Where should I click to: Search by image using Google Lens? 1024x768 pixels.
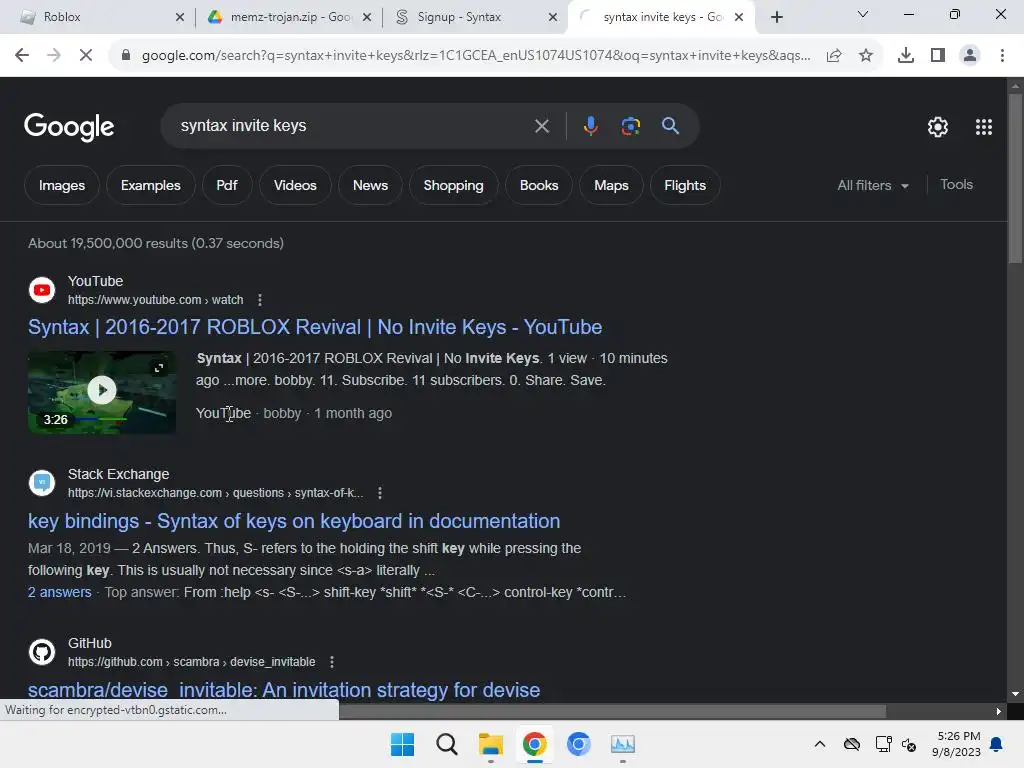click(x=630, y=126)
